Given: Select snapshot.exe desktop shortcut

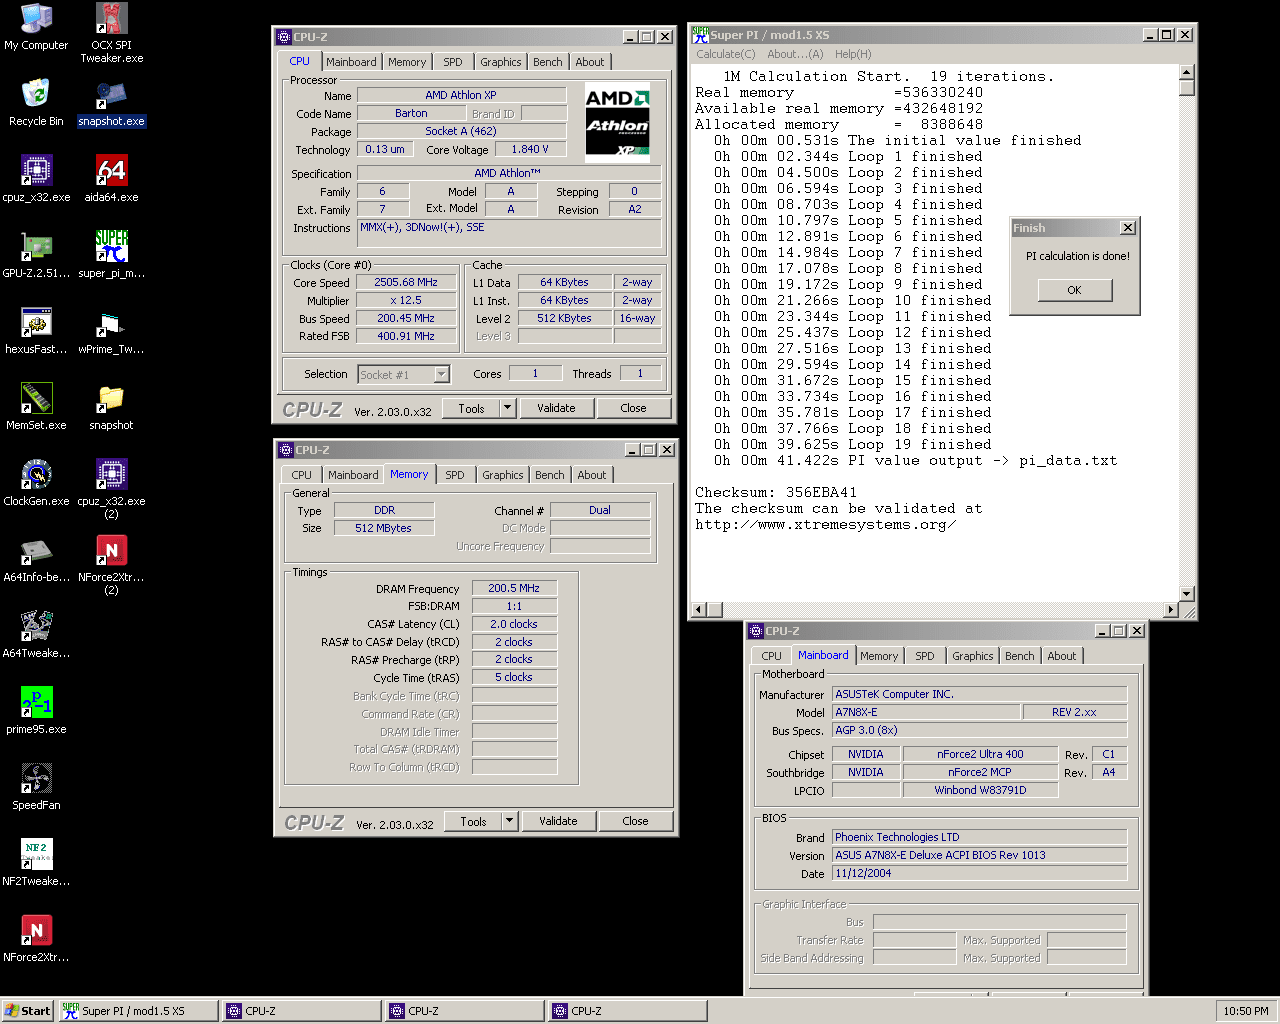Looking at the screenshot, I should point(111,103).
